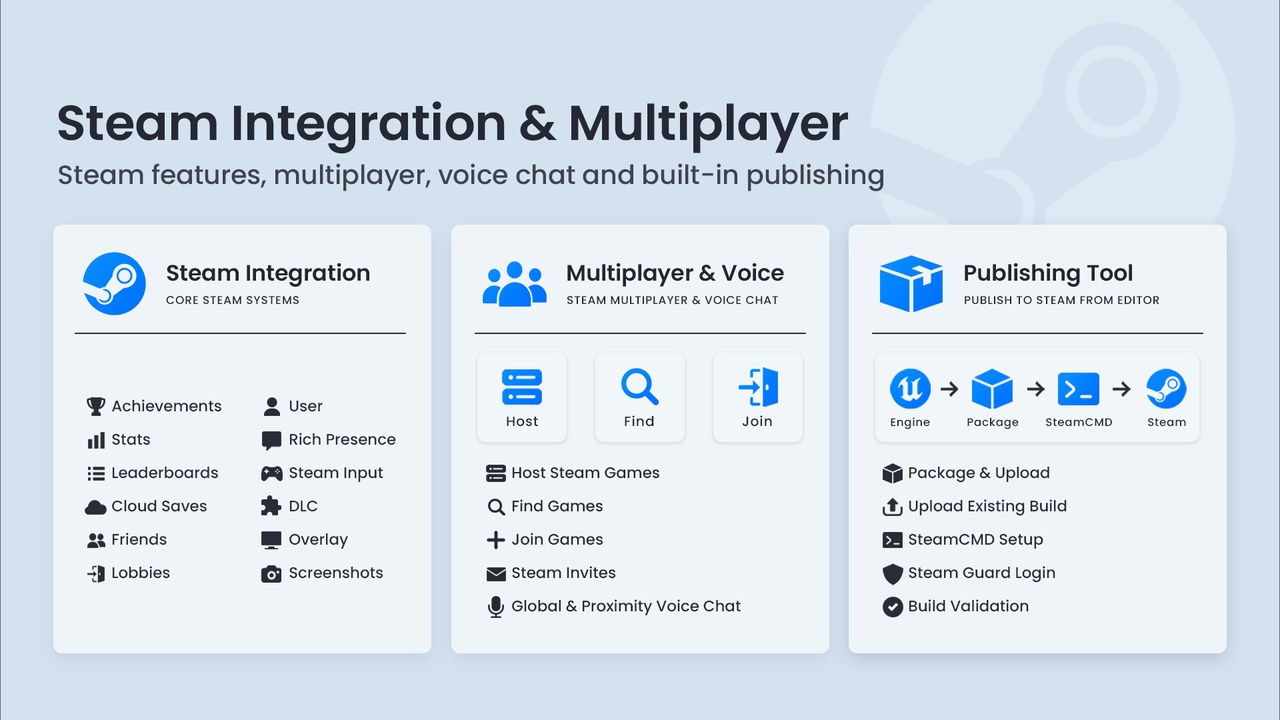This screenshot has height=720, width=1280.
Task: Click the "Multiplayer & Voice" card heading
Action: coord(675,273)
